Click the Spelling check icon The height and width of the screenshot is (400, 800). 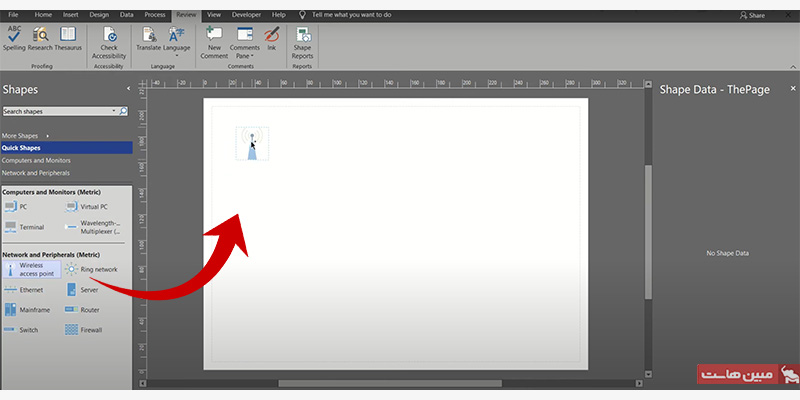pos(14,38)
